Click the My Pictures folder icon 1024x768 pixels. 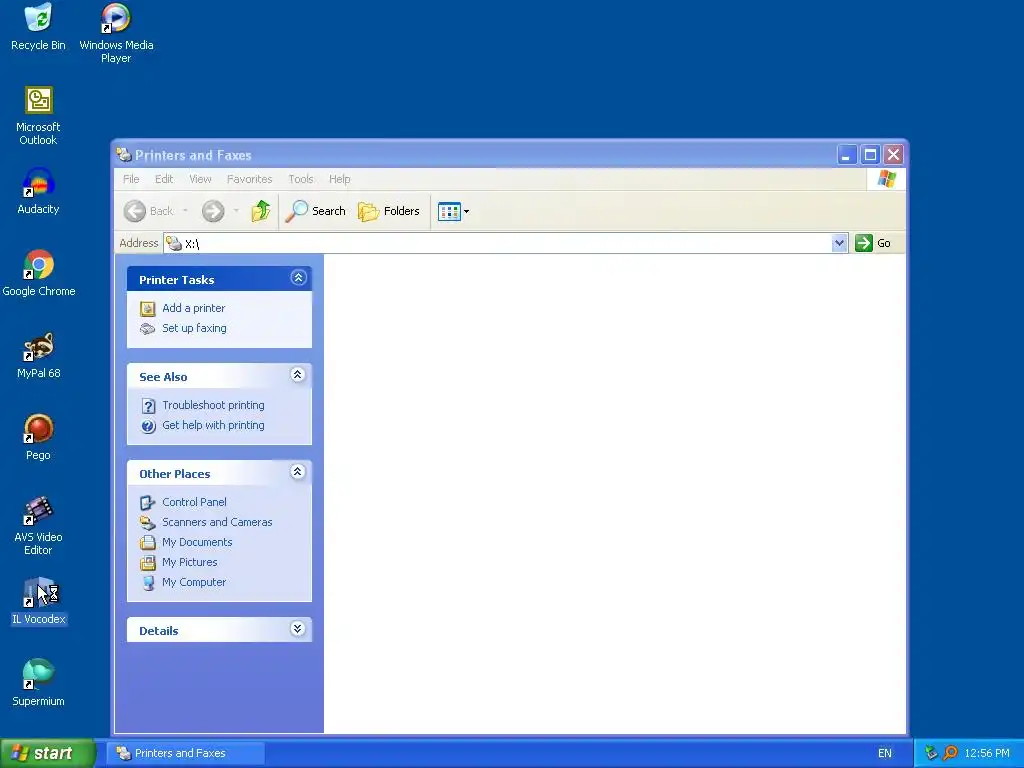pyautogui.click(x=148, y=562)
